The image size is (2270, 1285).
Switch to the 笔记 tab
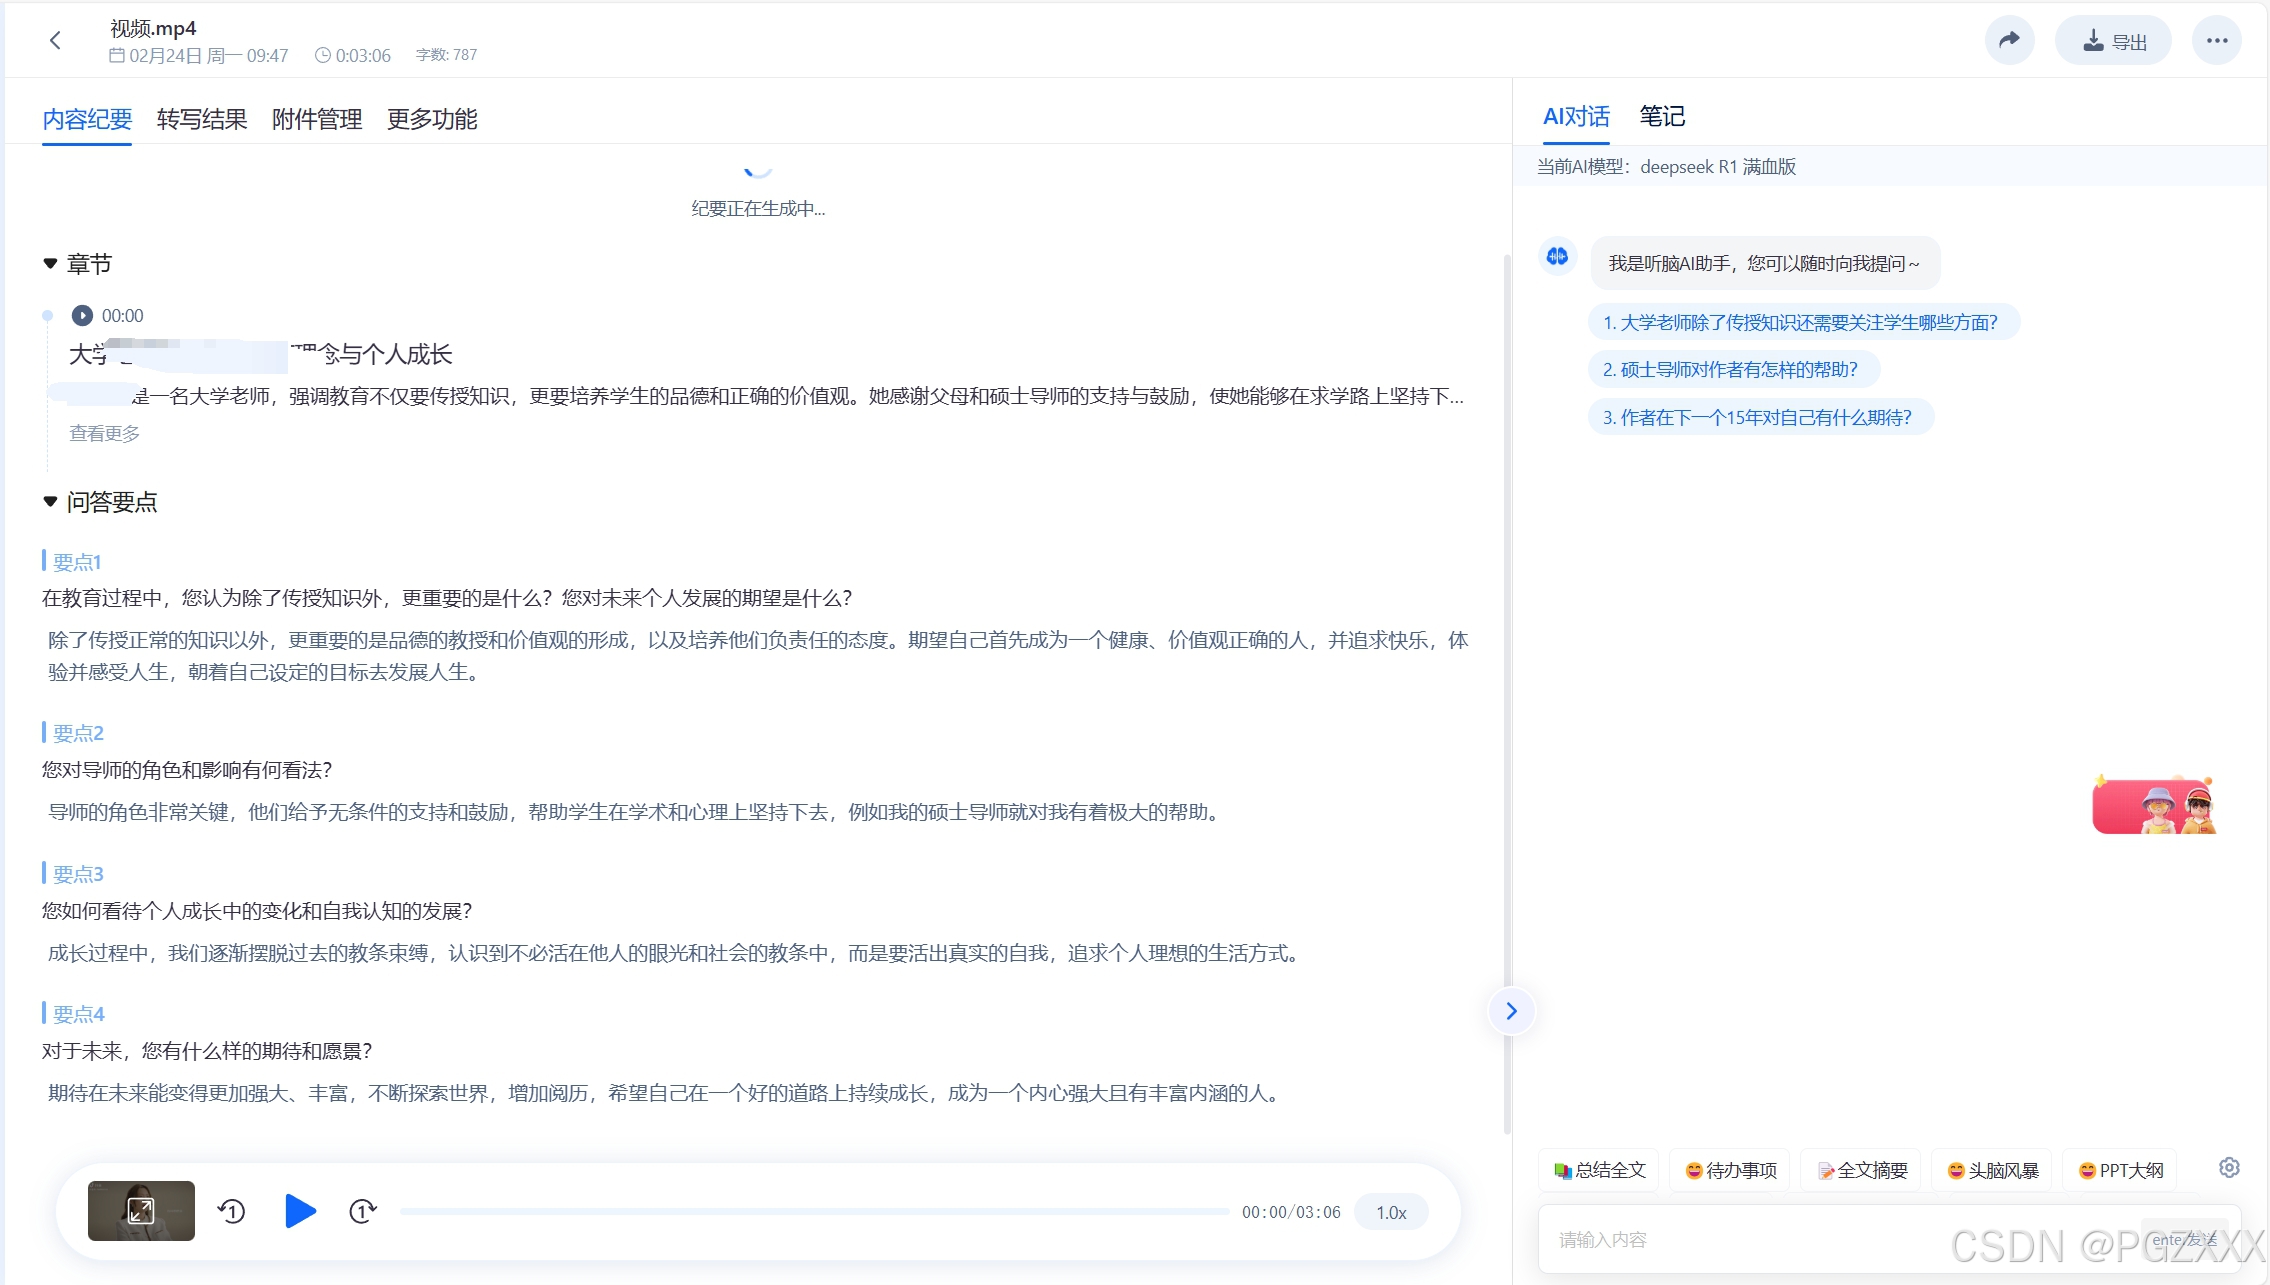click(x=1662, y=116)
